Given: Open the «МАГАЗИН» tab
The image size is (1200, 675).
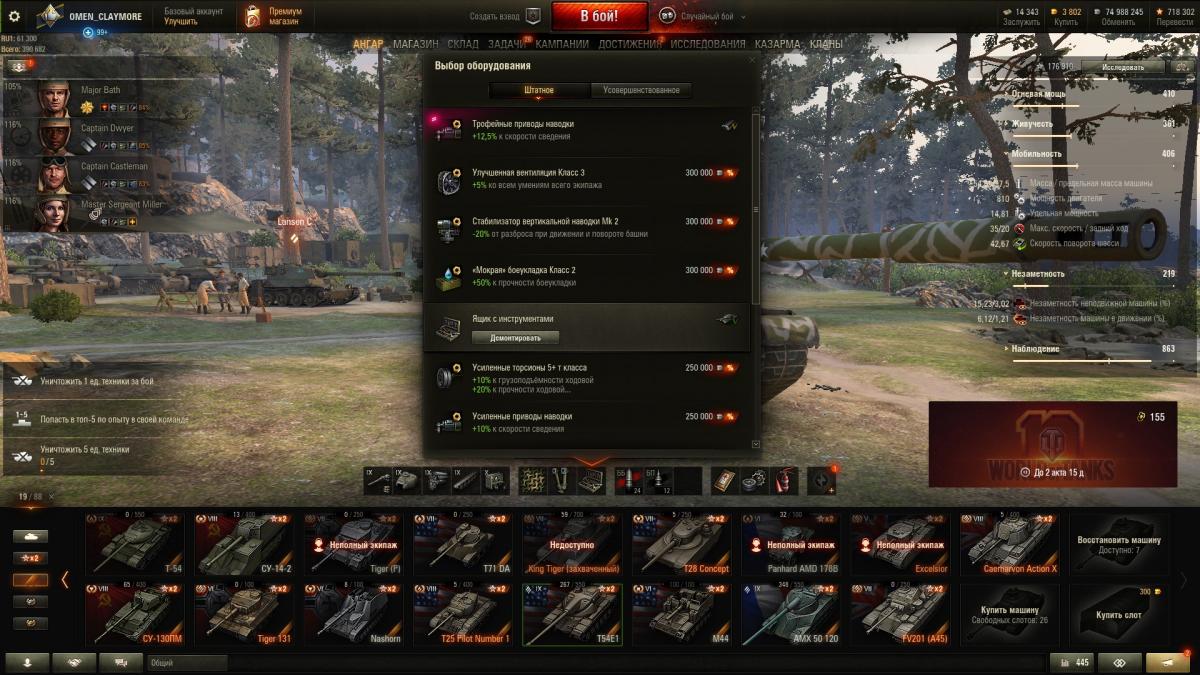Looking at the screenshot, I should [x=415, y=44].
